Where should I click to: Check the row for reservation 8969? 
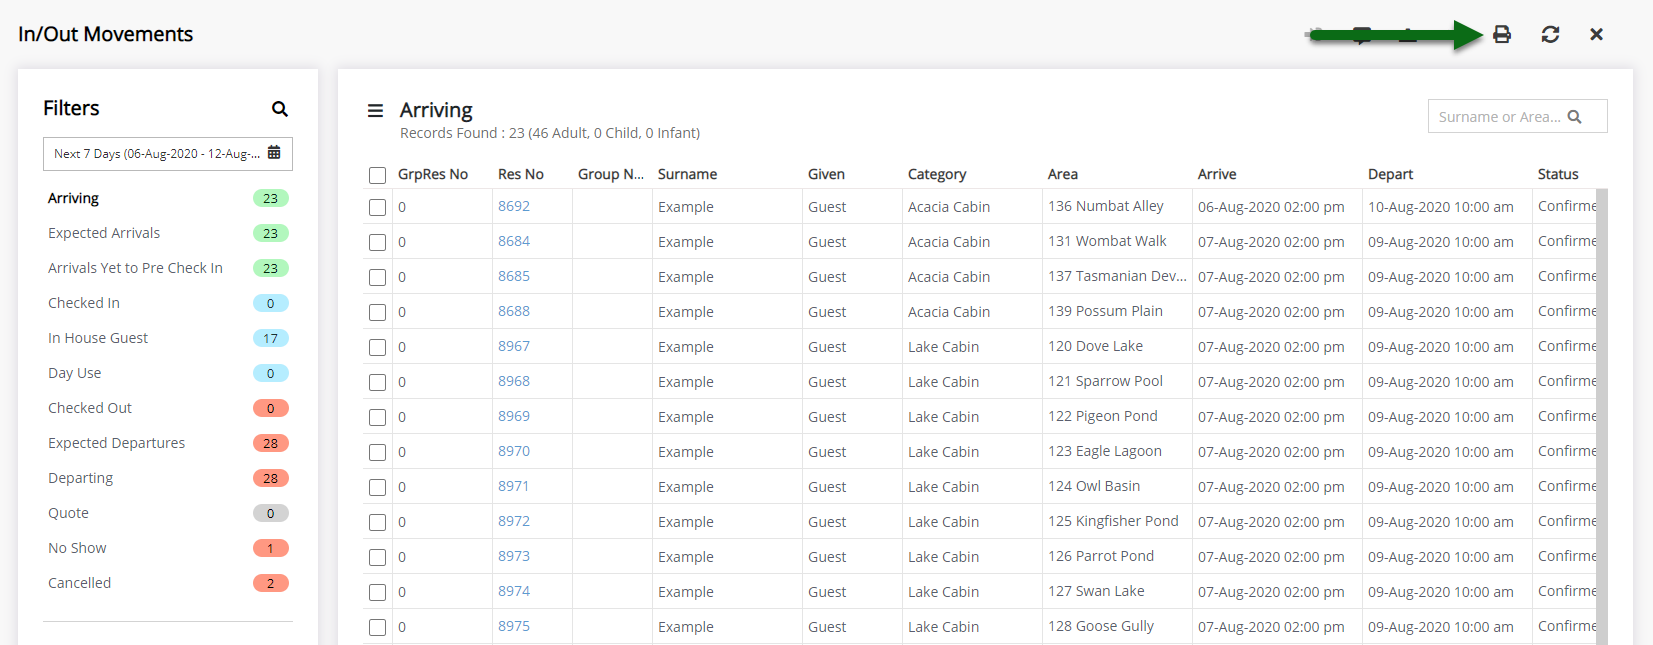pos(377,417)
